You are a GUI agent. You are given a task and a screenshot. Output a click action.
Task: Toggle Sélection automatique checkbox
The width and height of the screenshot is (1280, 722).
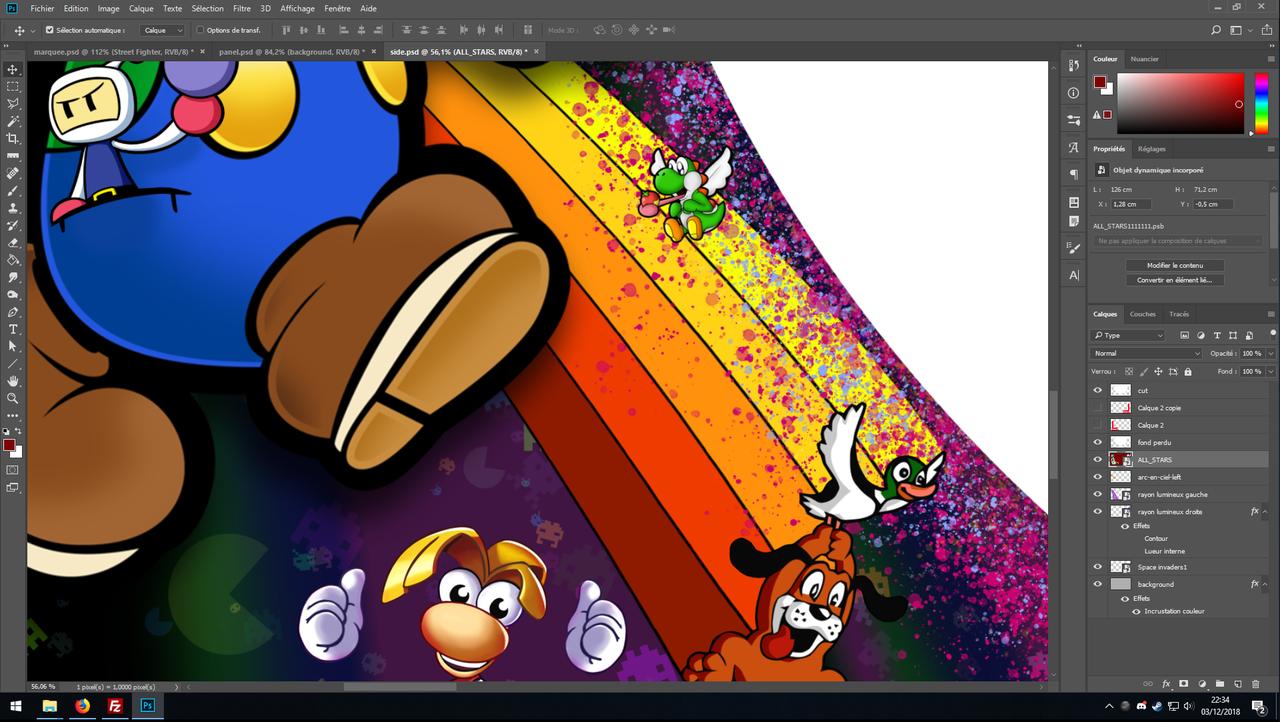coord(50,30)
